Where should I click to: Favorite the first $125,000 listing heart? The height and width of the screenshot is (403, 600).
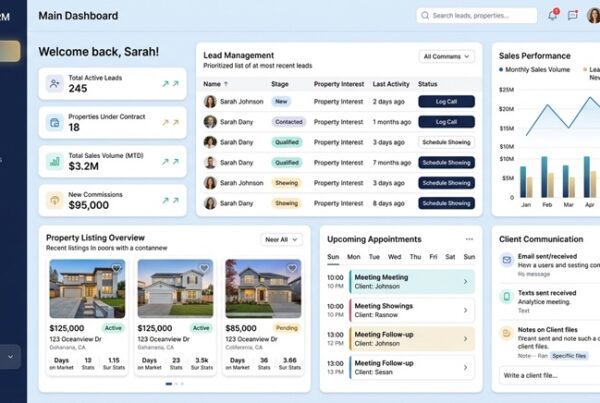click(116, 268)
